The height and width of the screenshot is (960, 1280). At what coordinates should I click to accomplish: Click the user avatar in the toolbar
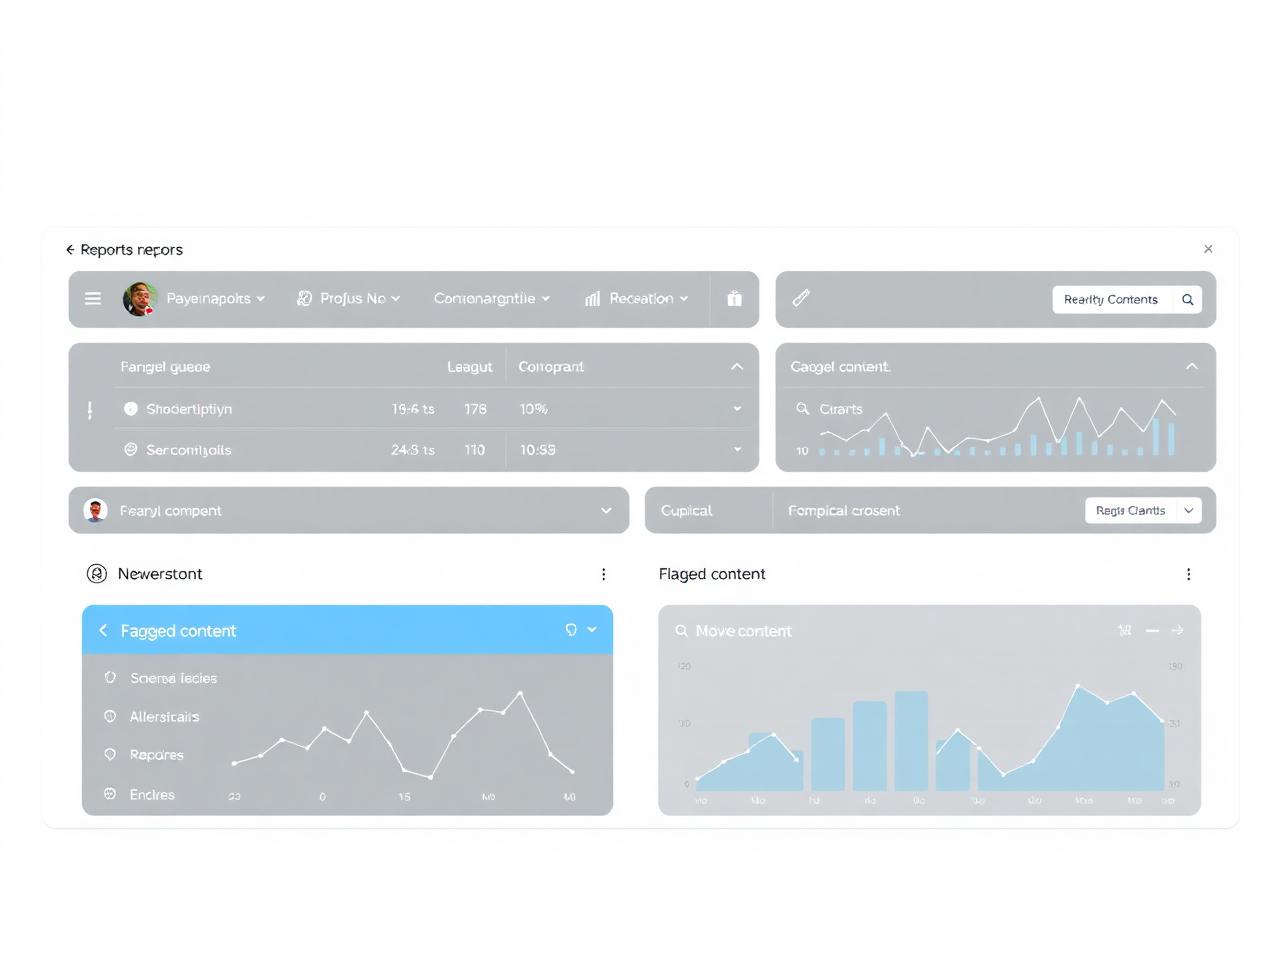[140, 299]
